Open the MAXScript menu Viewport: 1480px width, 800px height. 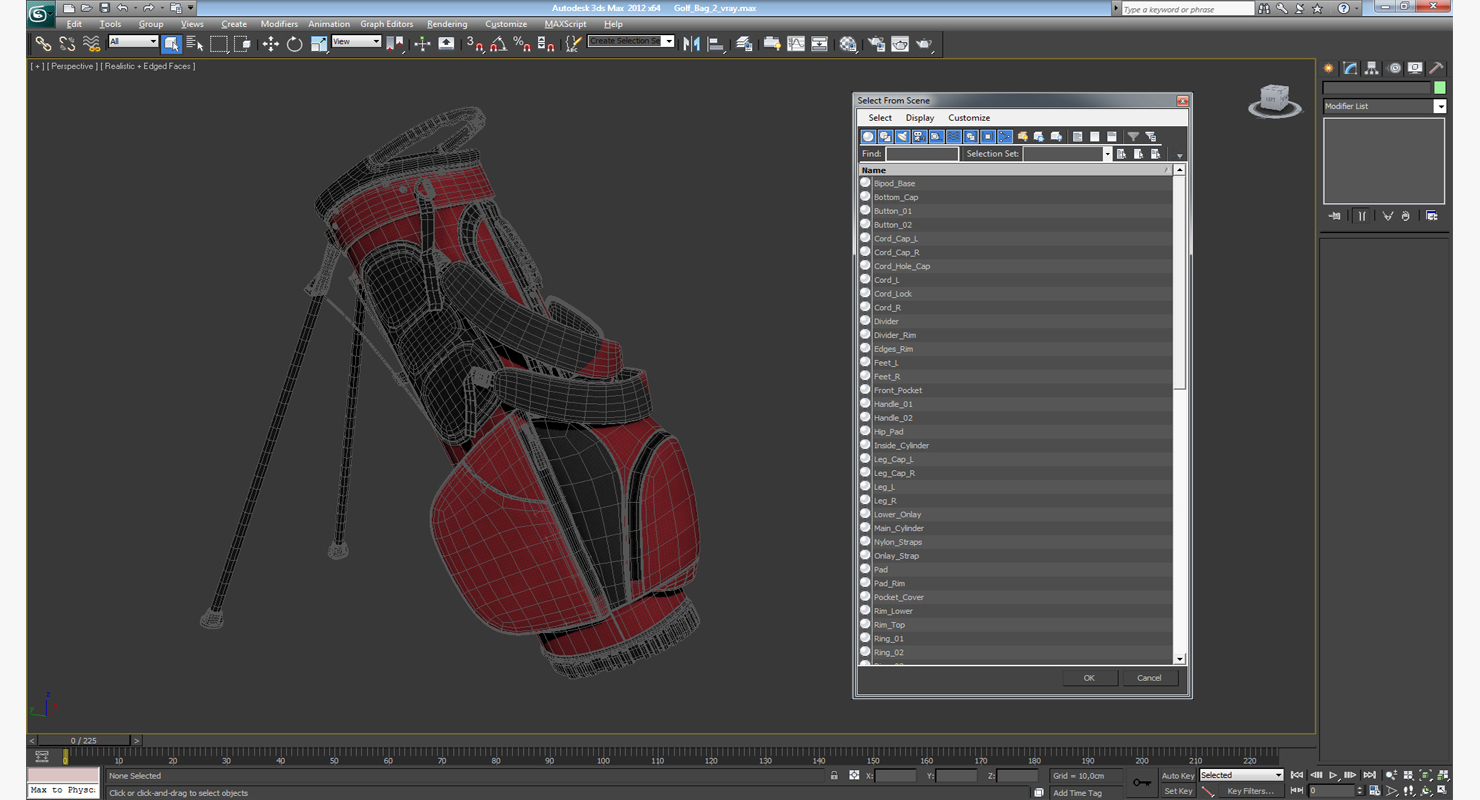coord(566,24)
